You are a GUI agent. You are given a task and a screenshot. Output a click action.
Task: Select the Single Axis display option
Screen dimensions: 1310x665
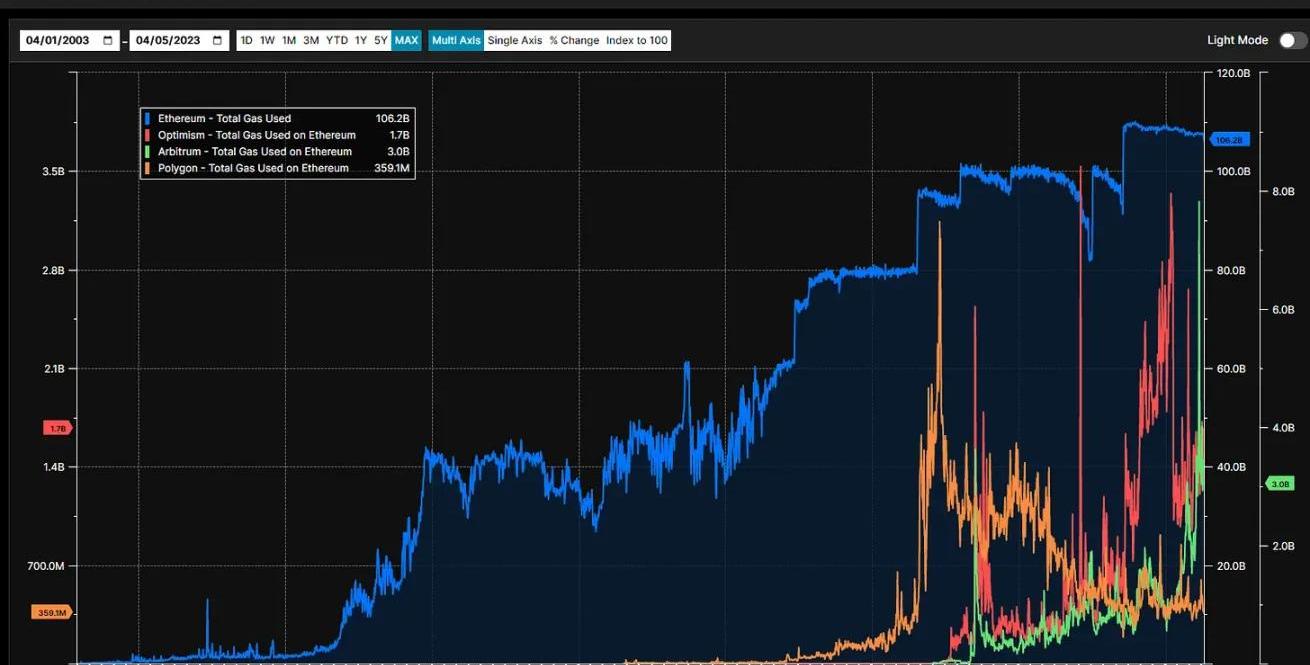[515, 41]
